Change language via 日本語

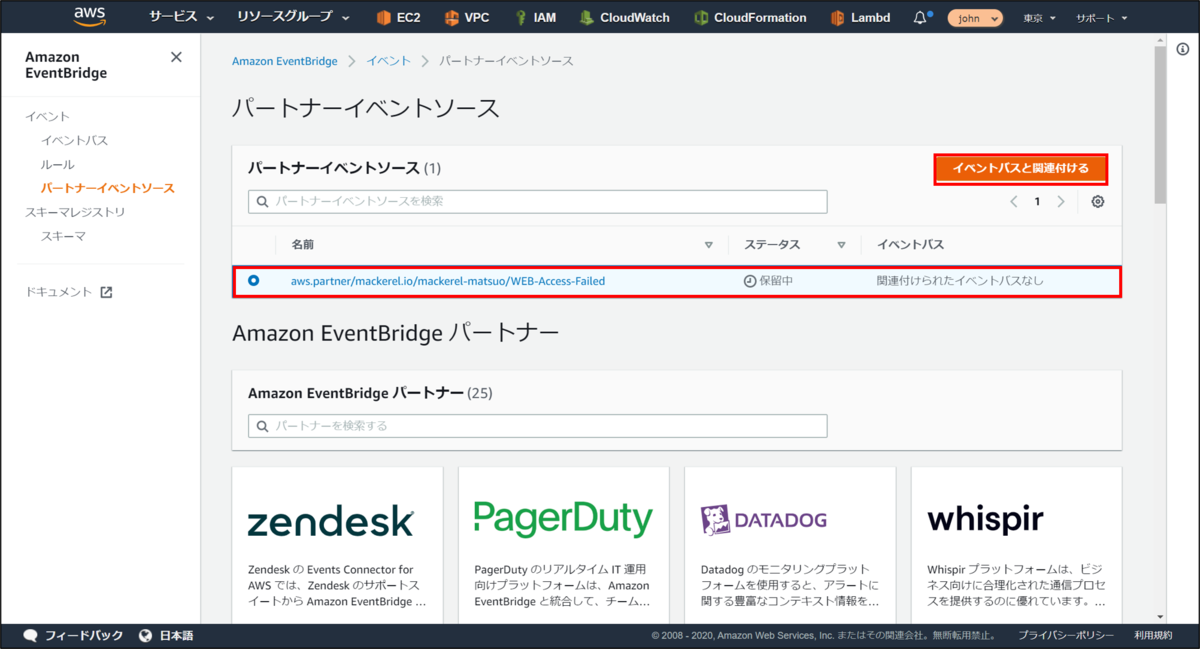(x=166, y=636)
